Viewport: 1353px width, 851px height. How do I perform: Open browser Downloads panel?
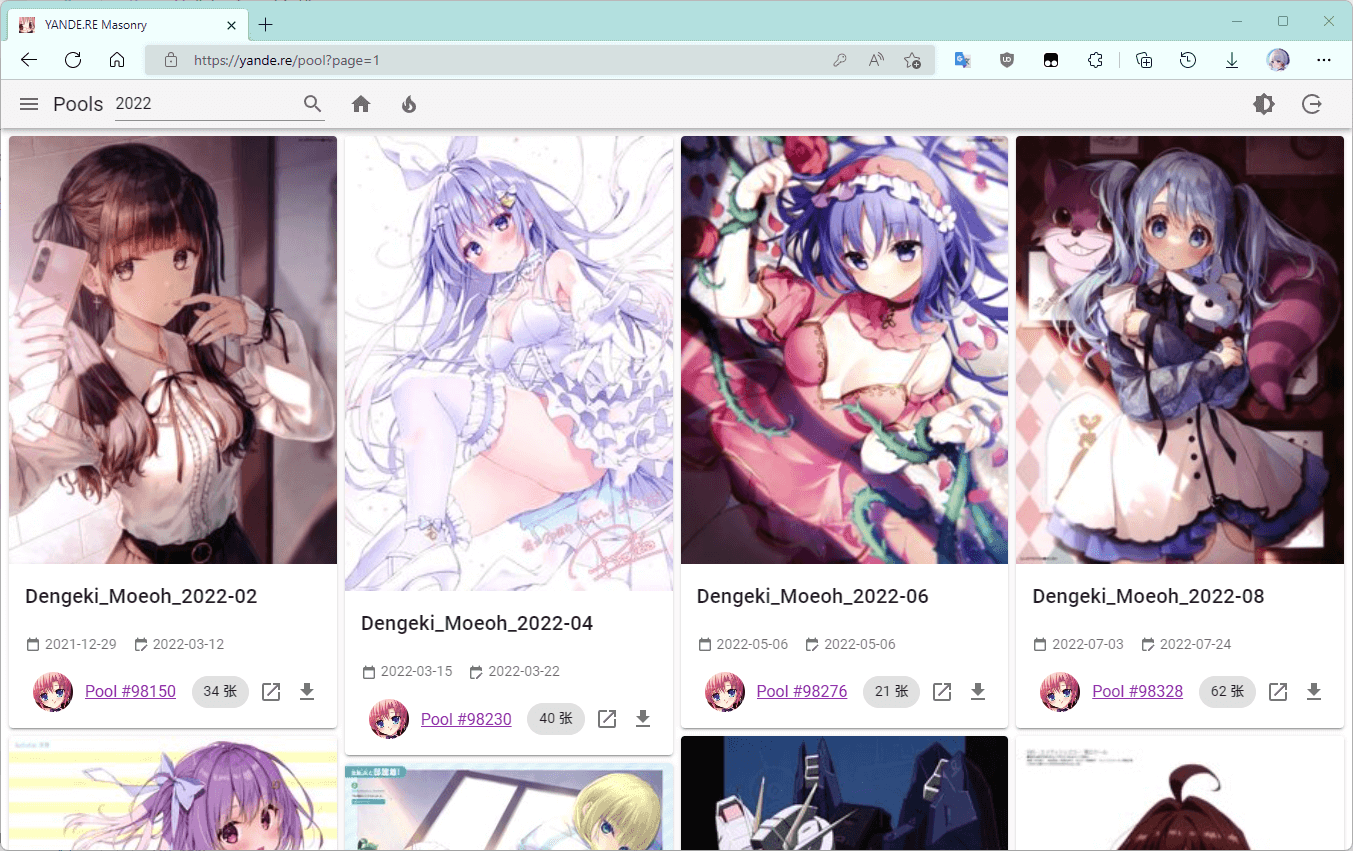1232,60
